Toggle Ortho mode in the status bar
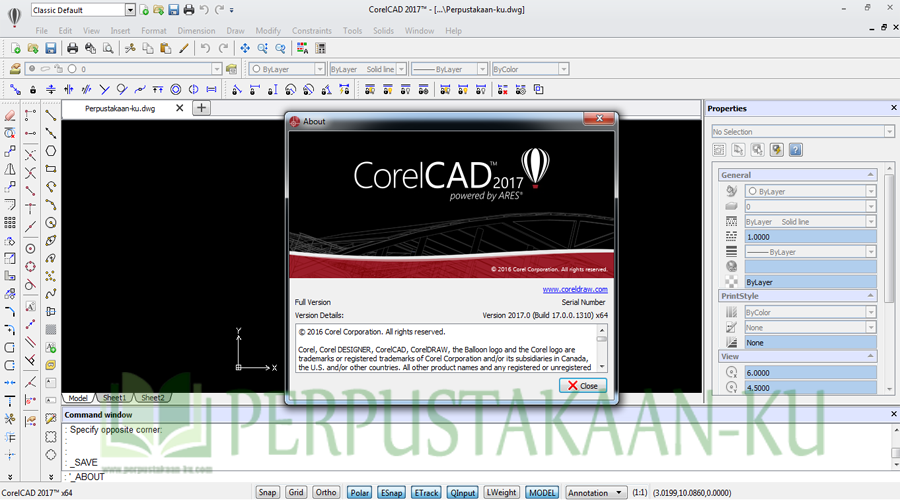This screenshot has height=500, width=900. coord(326,493)
